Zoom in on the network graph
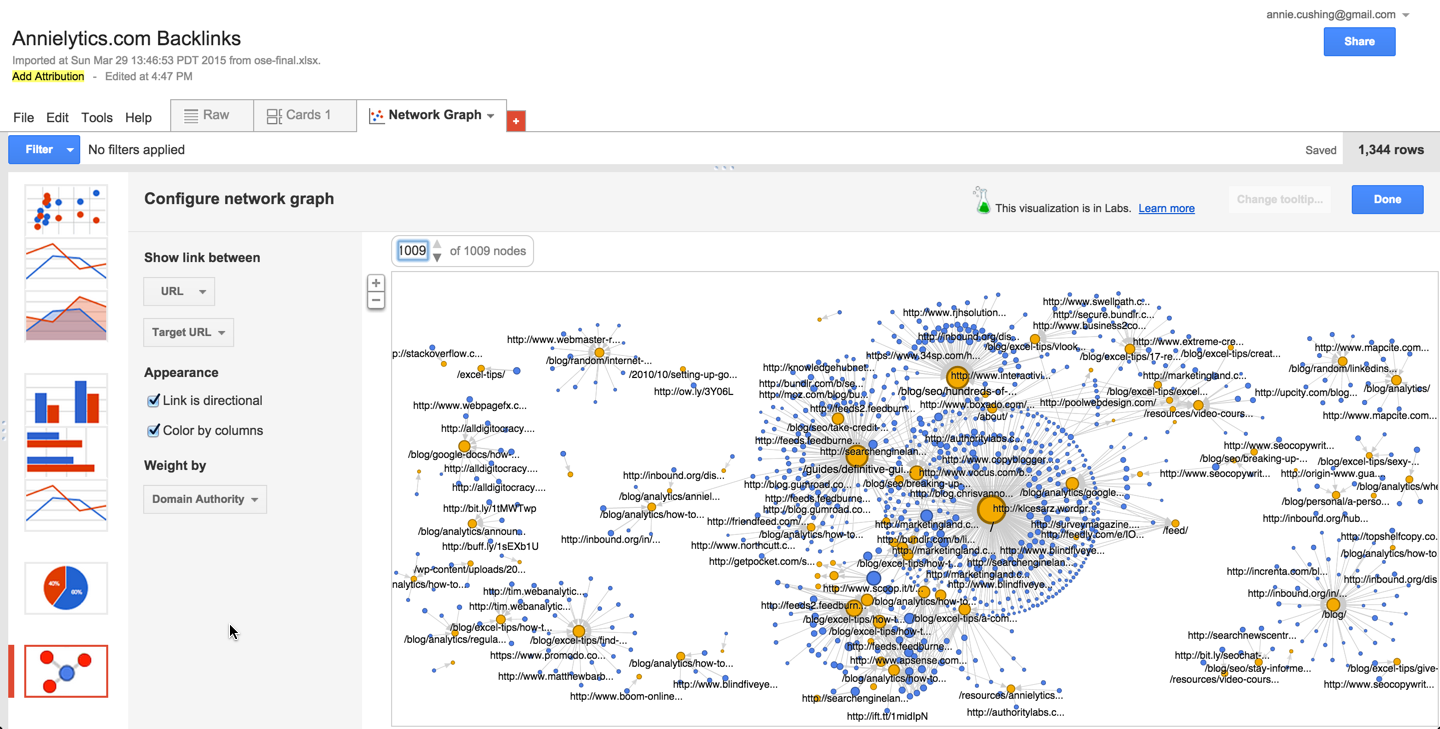This screenshot has height=729, width=1440. [x=376, y=284]
